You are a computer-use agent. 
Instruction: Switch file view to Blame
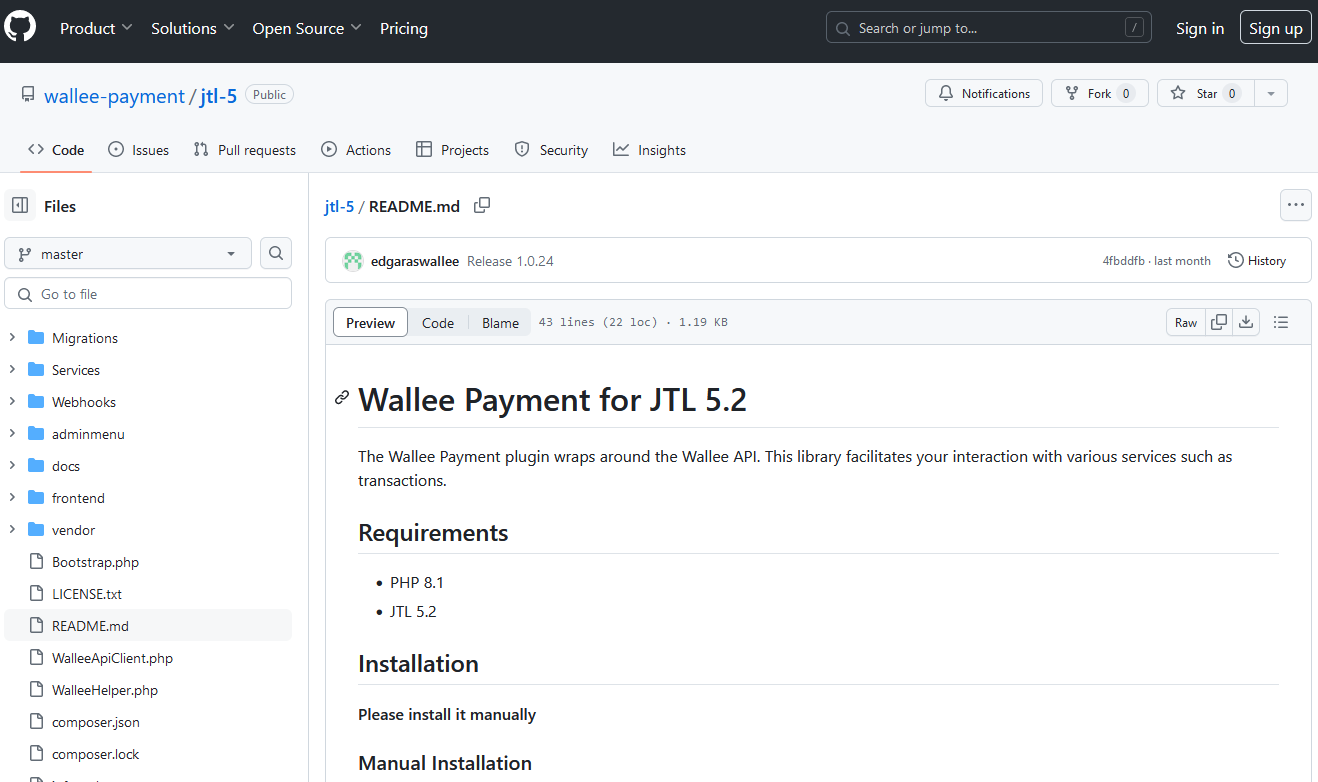(x=500, y=322)
